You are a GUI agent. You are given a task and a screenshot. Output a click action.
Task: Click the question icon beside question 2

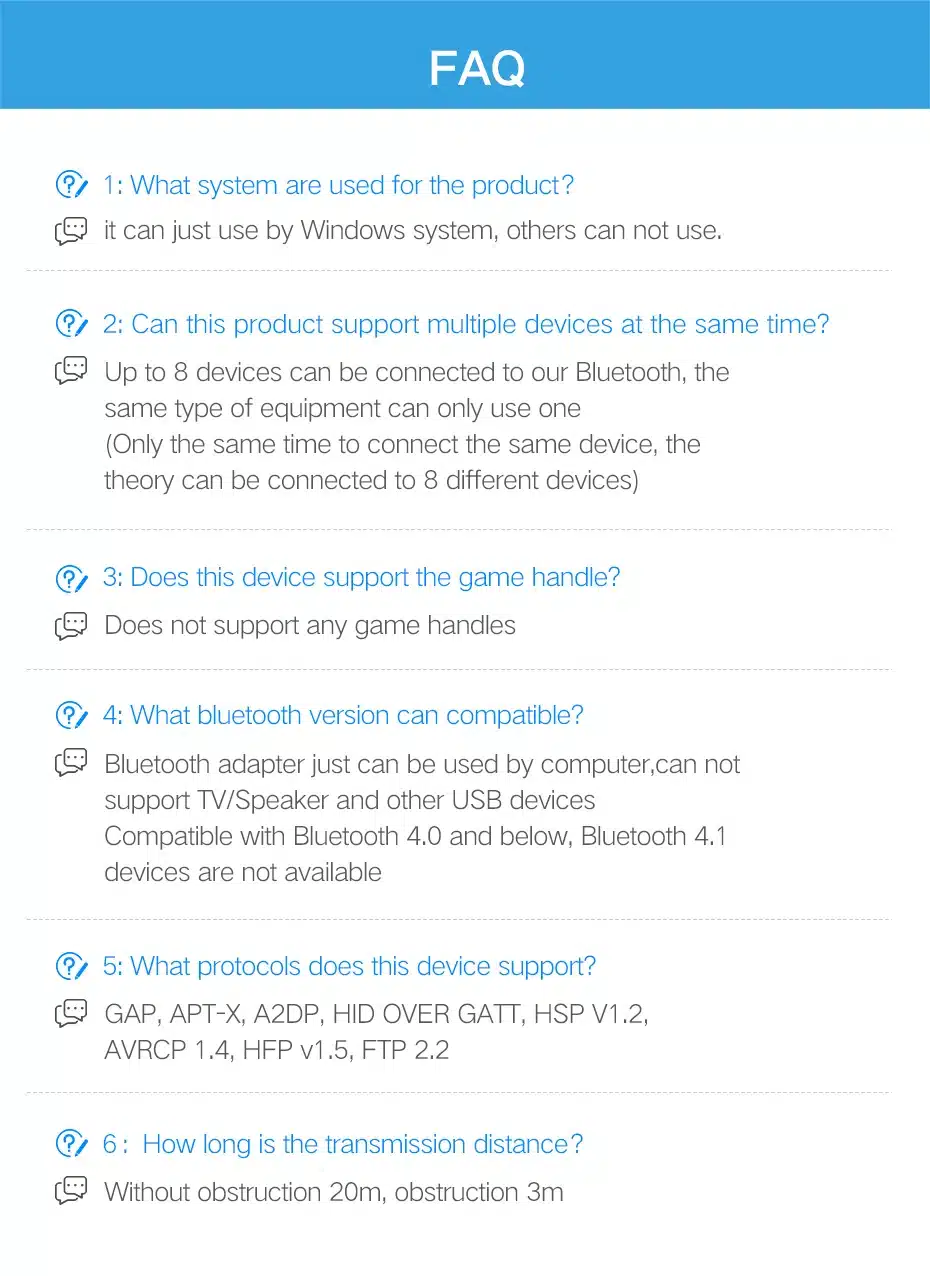pos(71,324)
